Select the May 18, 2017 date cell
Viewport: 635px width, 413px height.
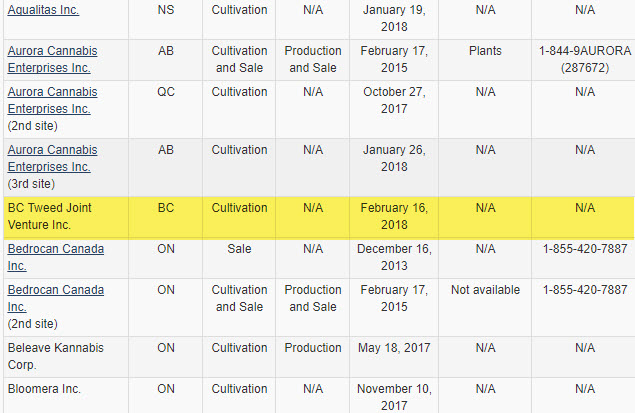pos(394,348)
